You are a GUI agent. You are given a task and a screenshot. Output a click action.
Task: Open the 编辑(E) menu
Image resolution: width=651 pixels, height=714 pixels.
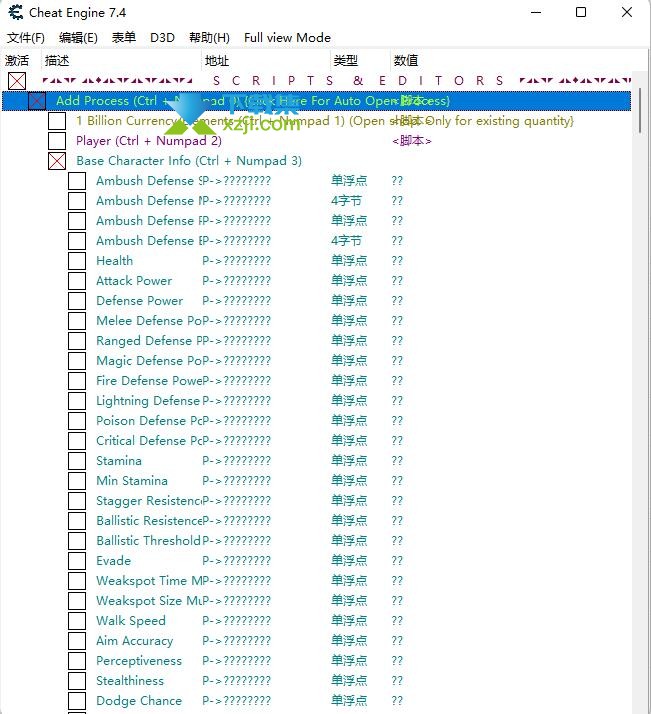tap(78, 38)
